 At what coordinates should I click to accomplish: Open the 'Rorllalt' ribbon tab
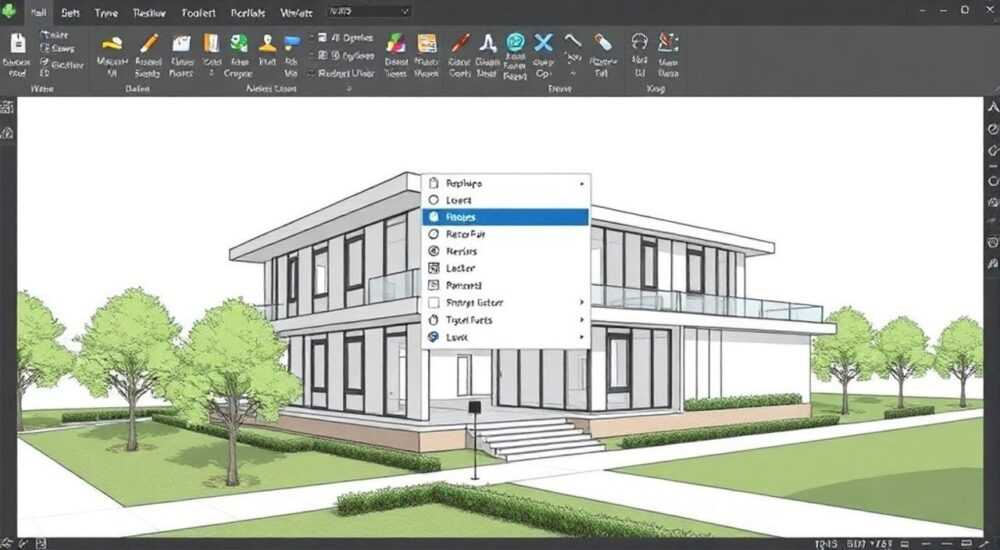point(248,13)
